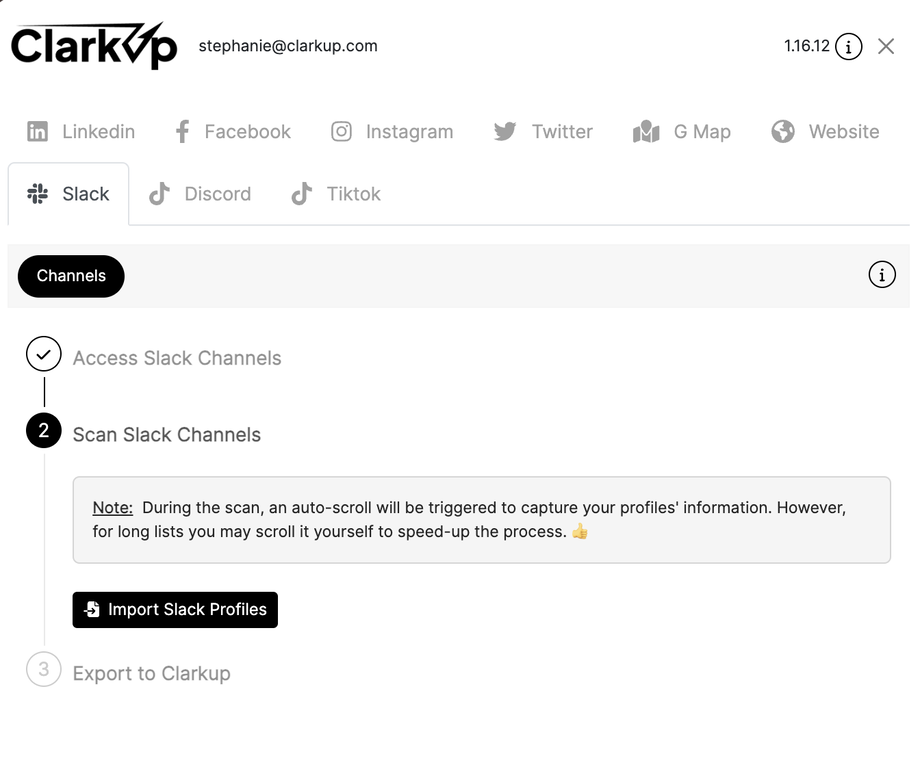Click the info icon in Channels bar

[882, 275]
